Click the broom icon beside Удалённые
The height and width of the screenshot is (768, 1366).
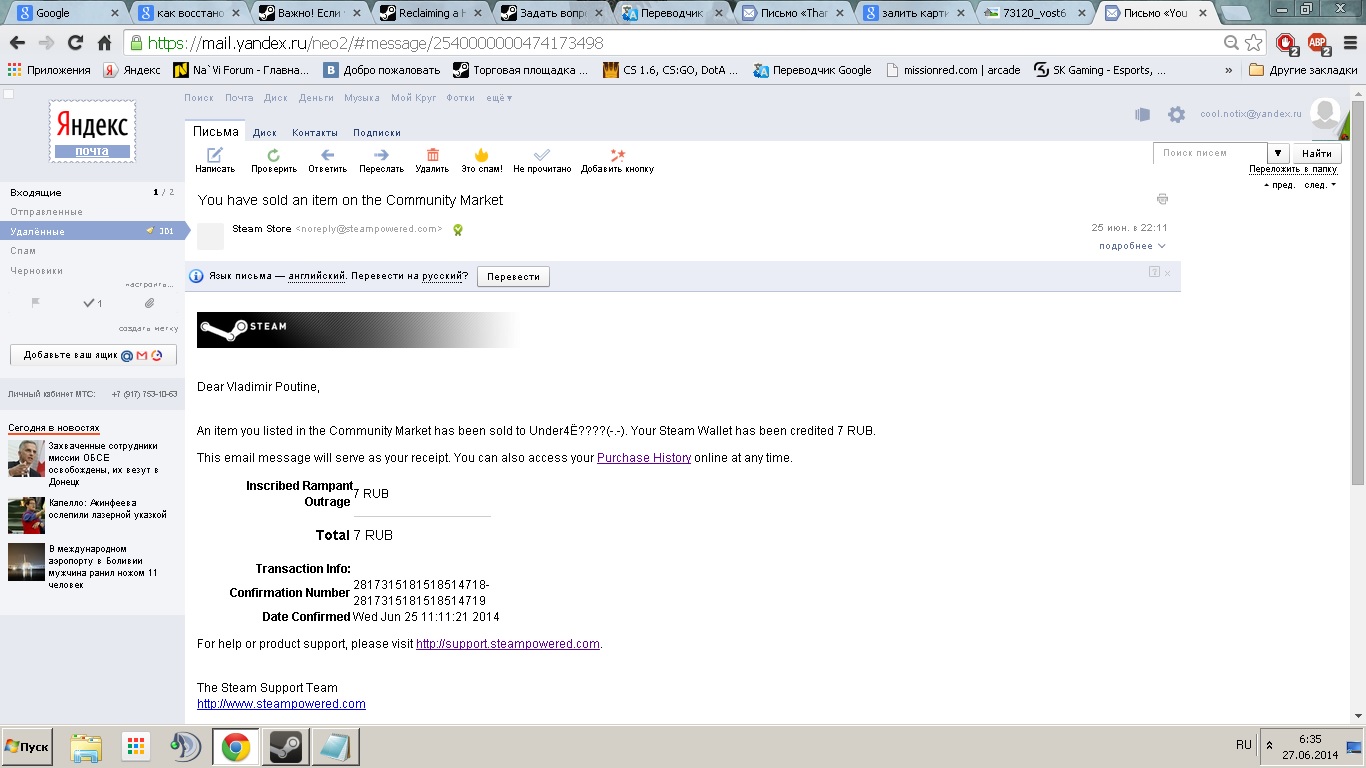click(x=150, y=231)
